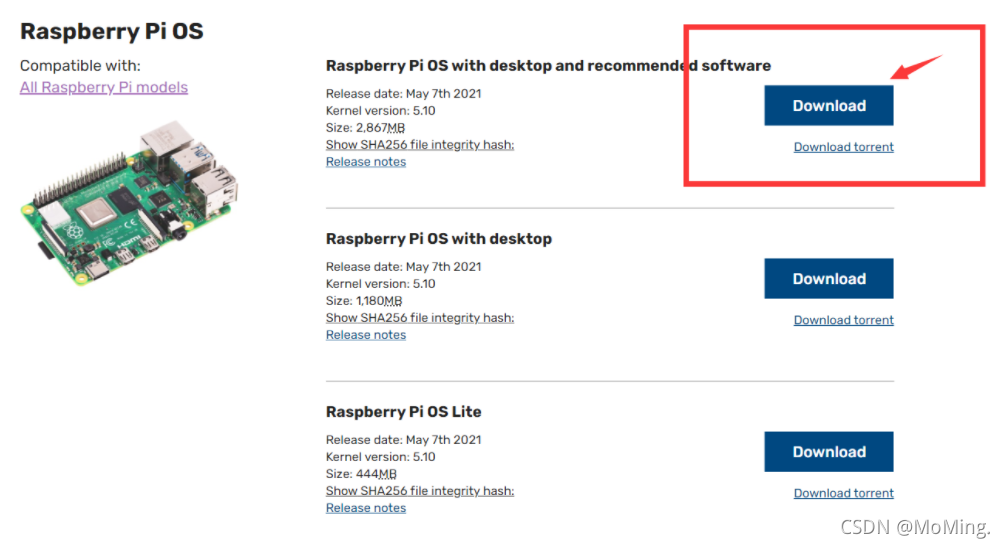Click heading 'Raspberry Pi OS with desktop and recommended software'

tap(548, 66)
